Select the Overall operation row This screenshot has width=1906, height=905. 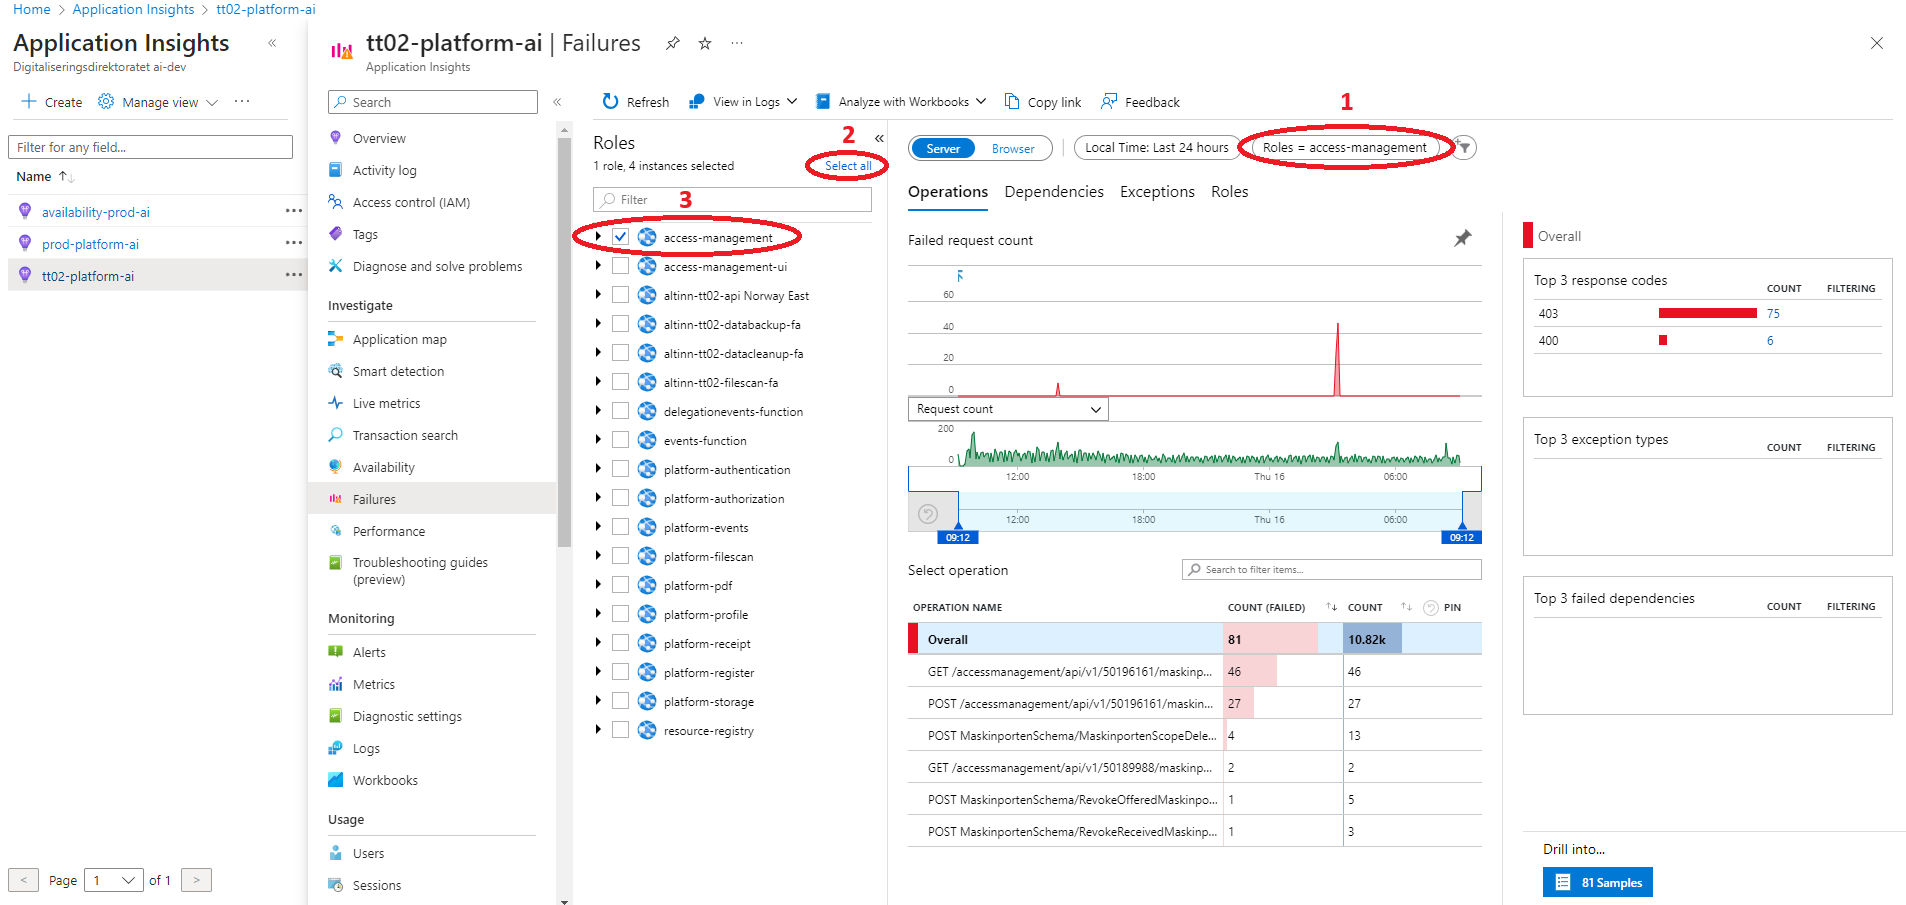1195,639
